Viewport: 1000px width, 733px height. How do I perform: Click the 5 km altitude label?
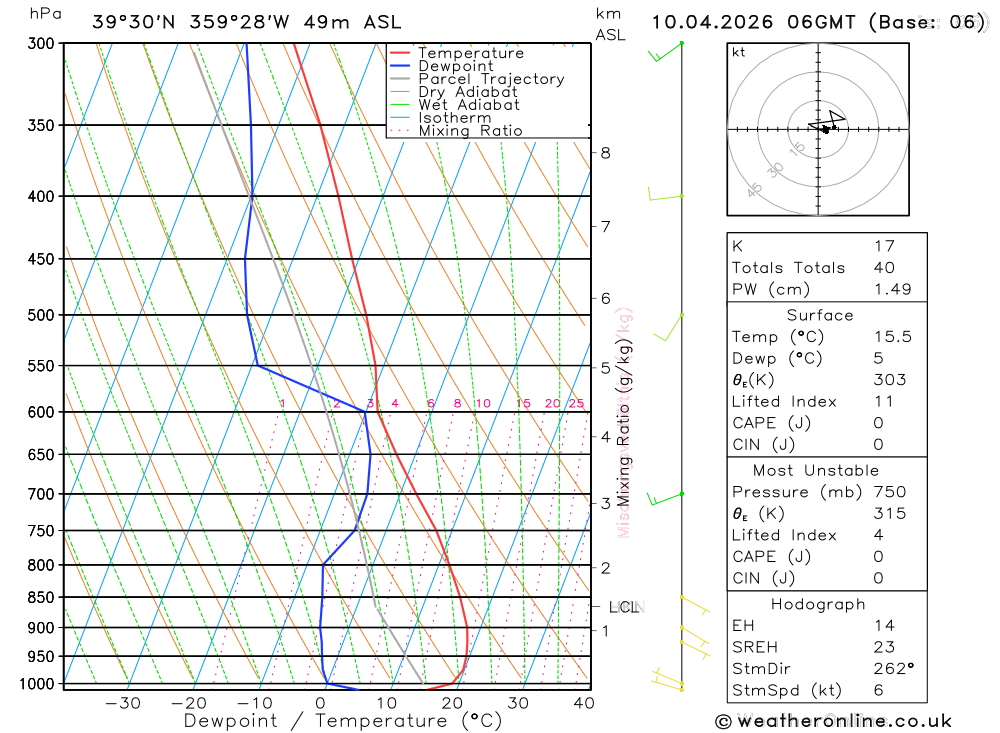(605, 368)
